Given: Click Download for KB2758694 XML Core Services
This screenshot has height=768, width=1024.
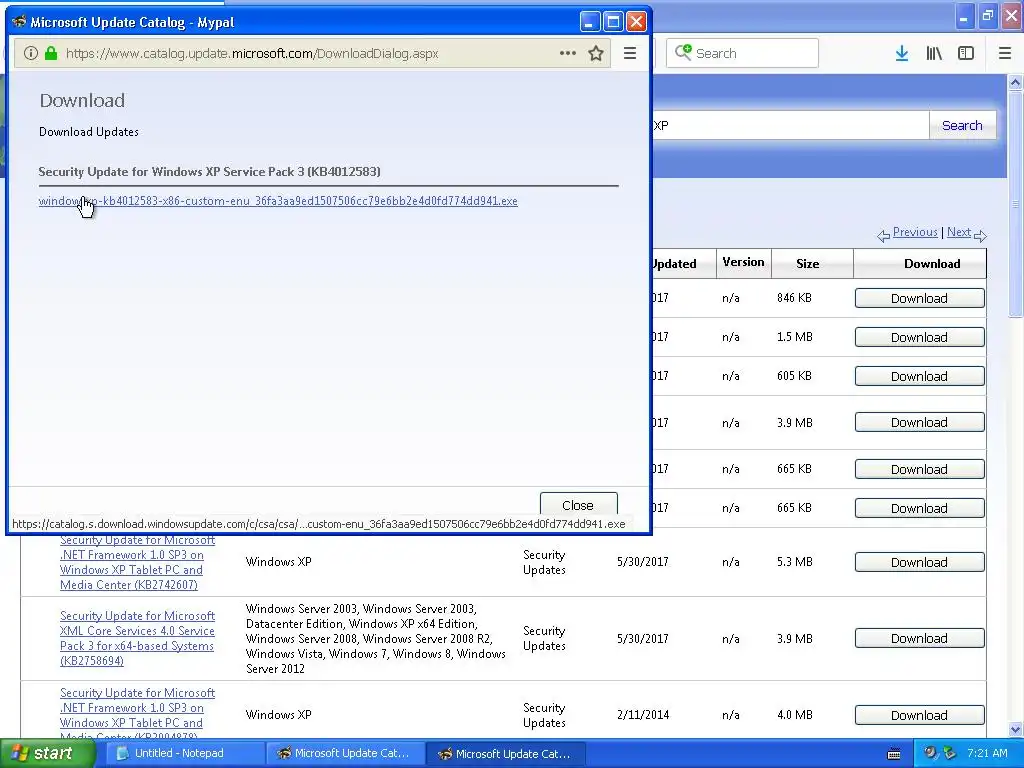Looking at the screenshot, I should (x=920, y=638).
